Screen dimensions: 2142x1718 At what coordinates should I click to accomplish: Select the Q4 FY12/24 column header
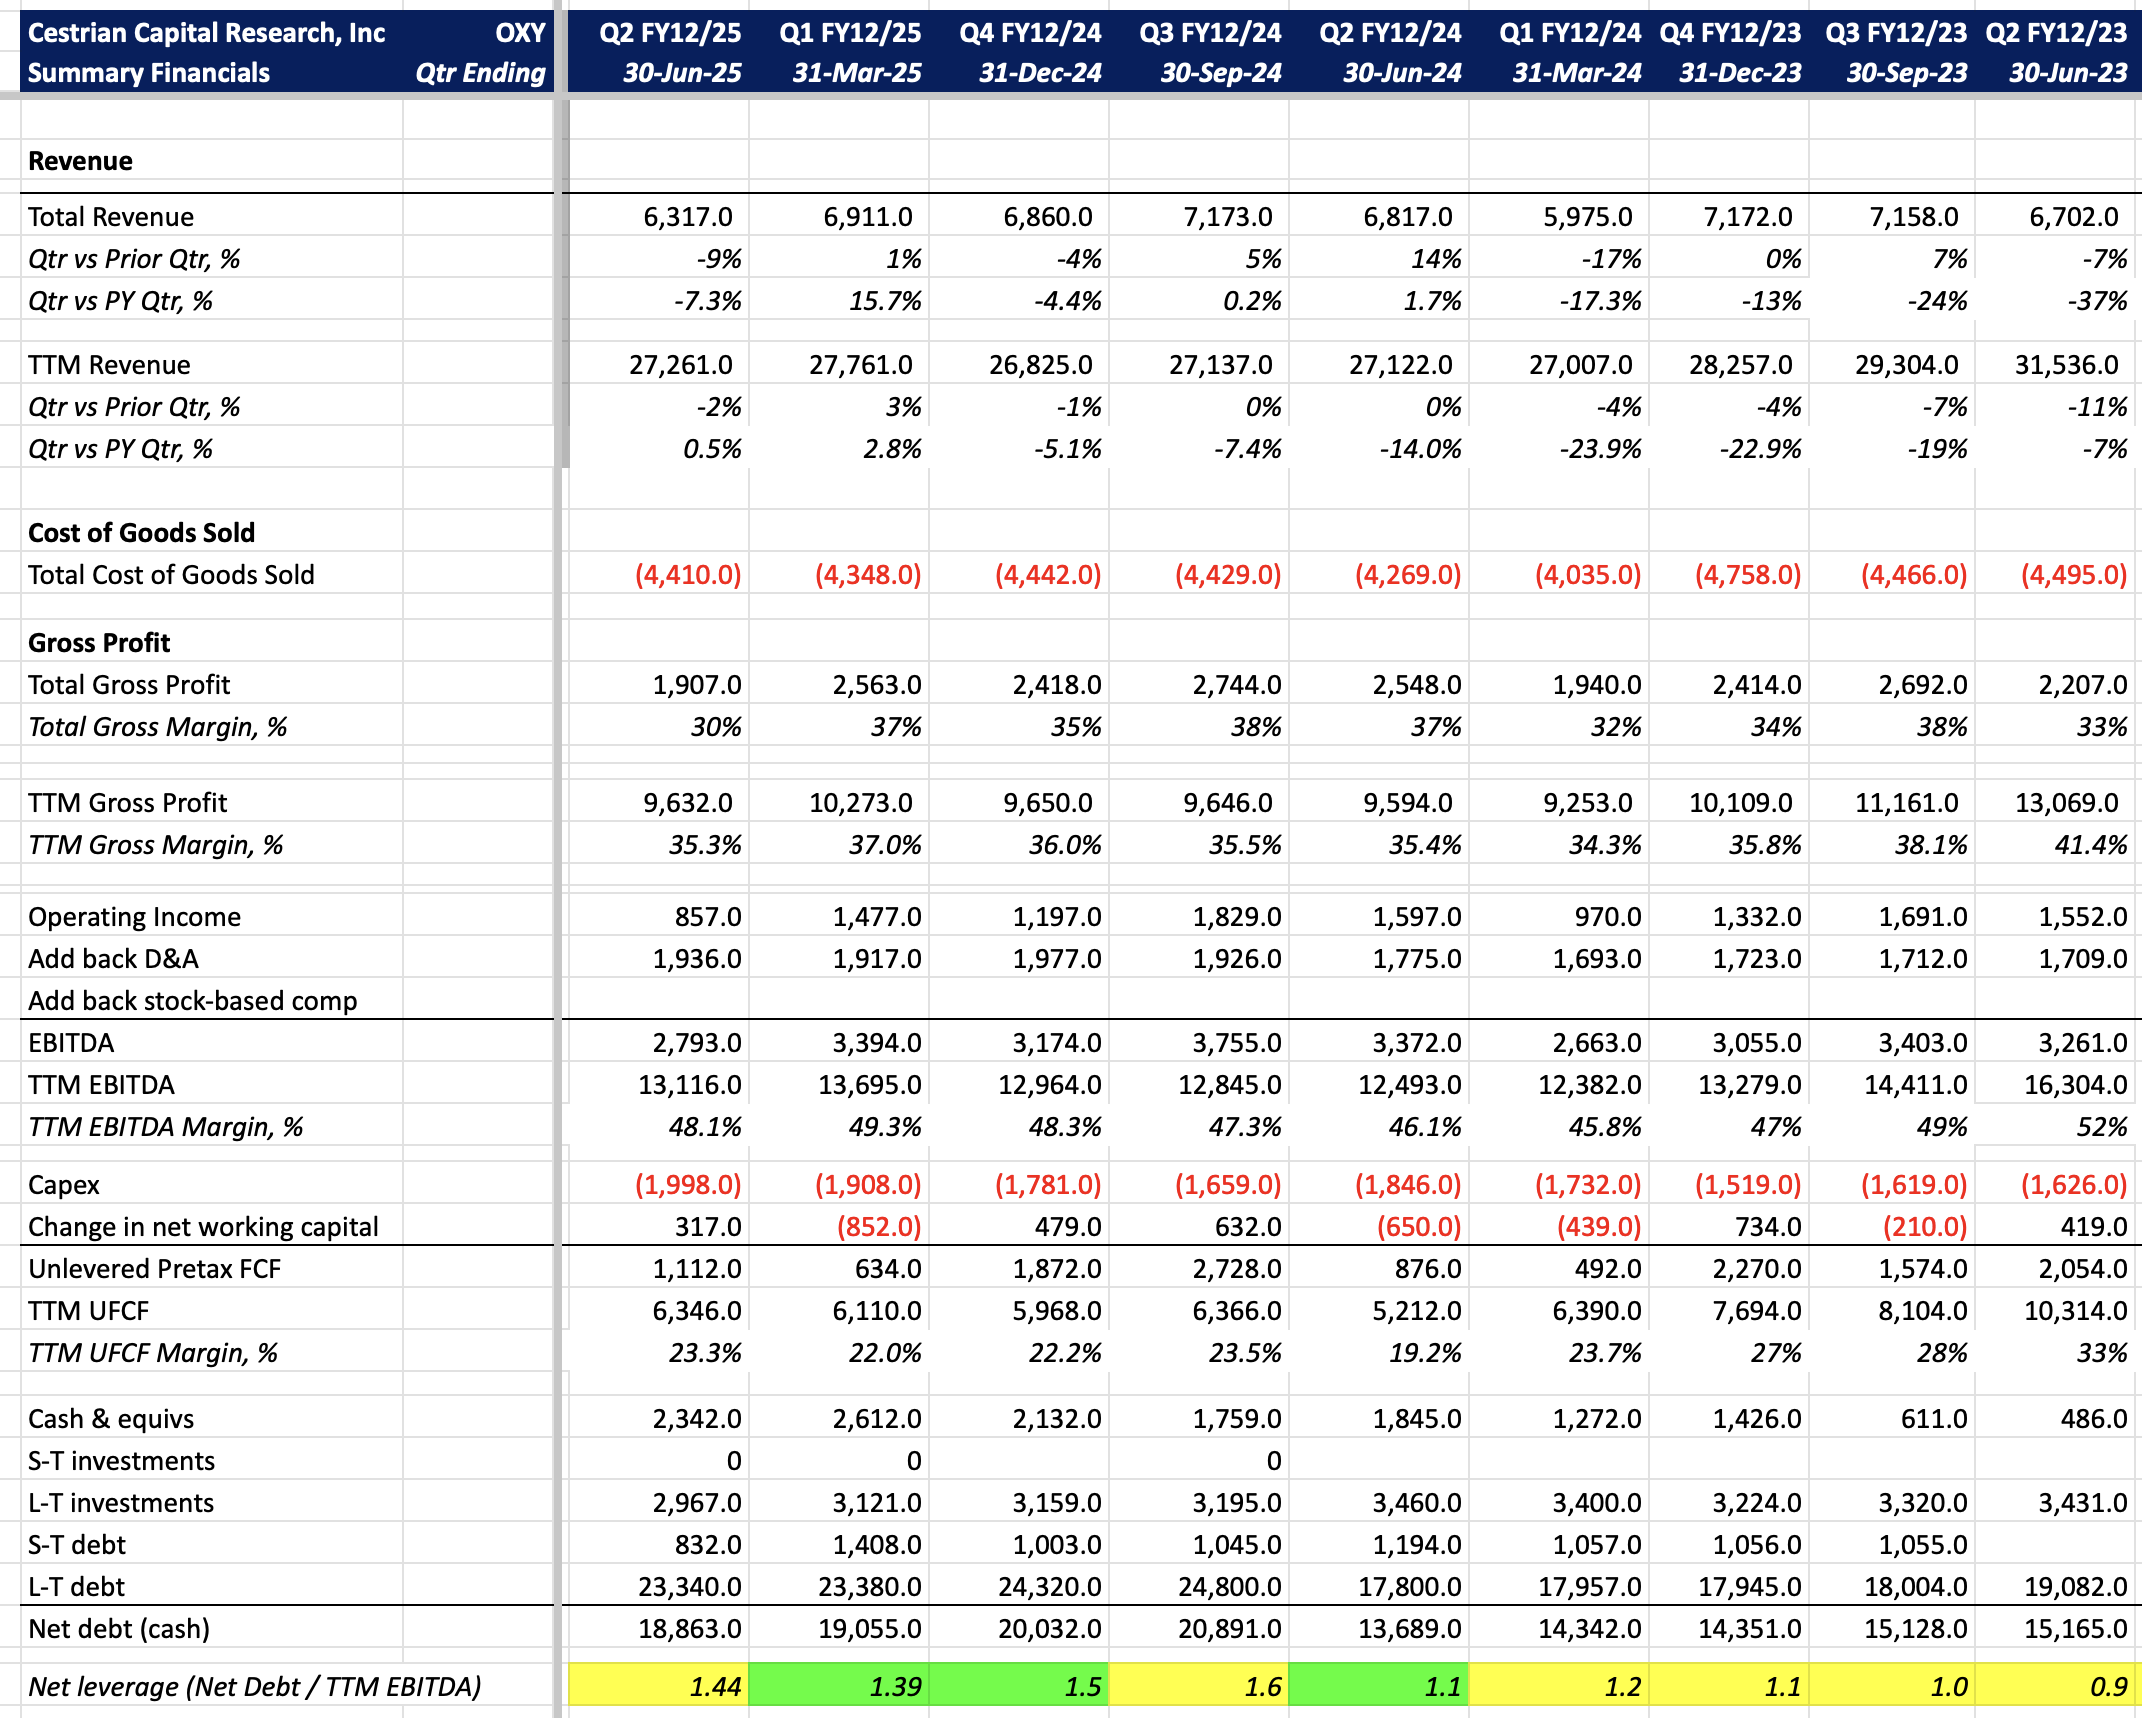click(x=1030, y=33)
